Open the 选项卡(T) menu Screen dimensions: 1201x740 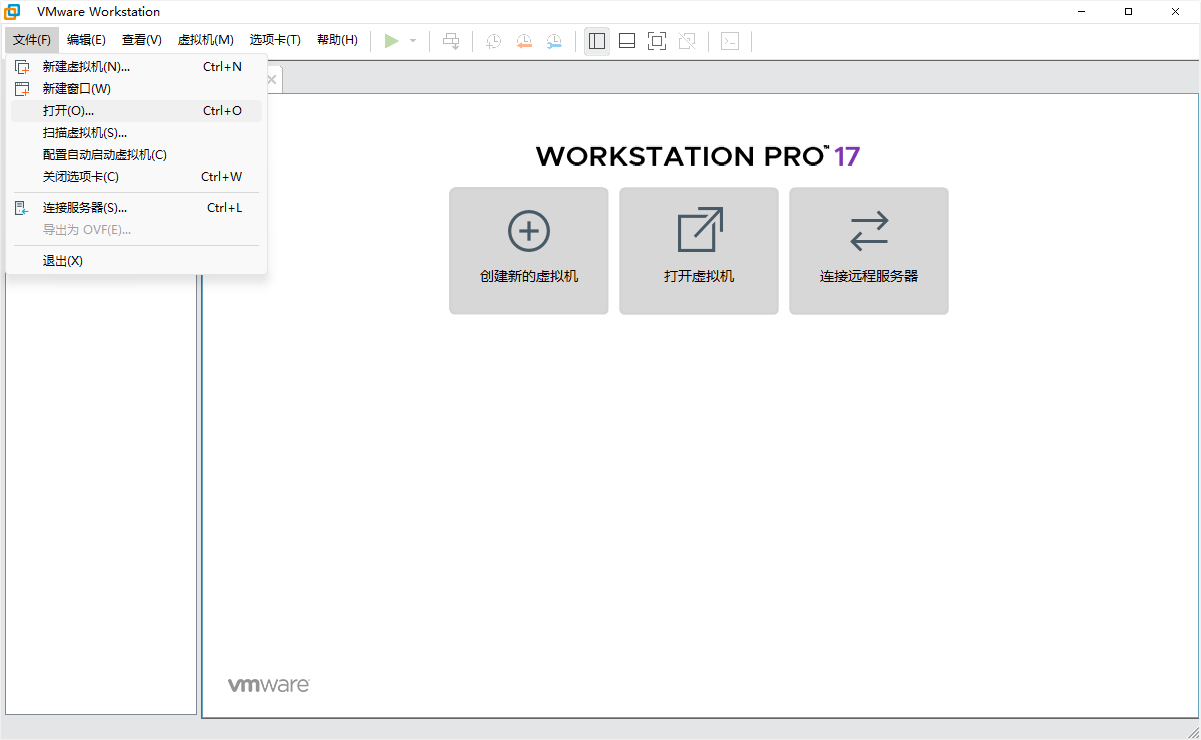coord(275,40)
